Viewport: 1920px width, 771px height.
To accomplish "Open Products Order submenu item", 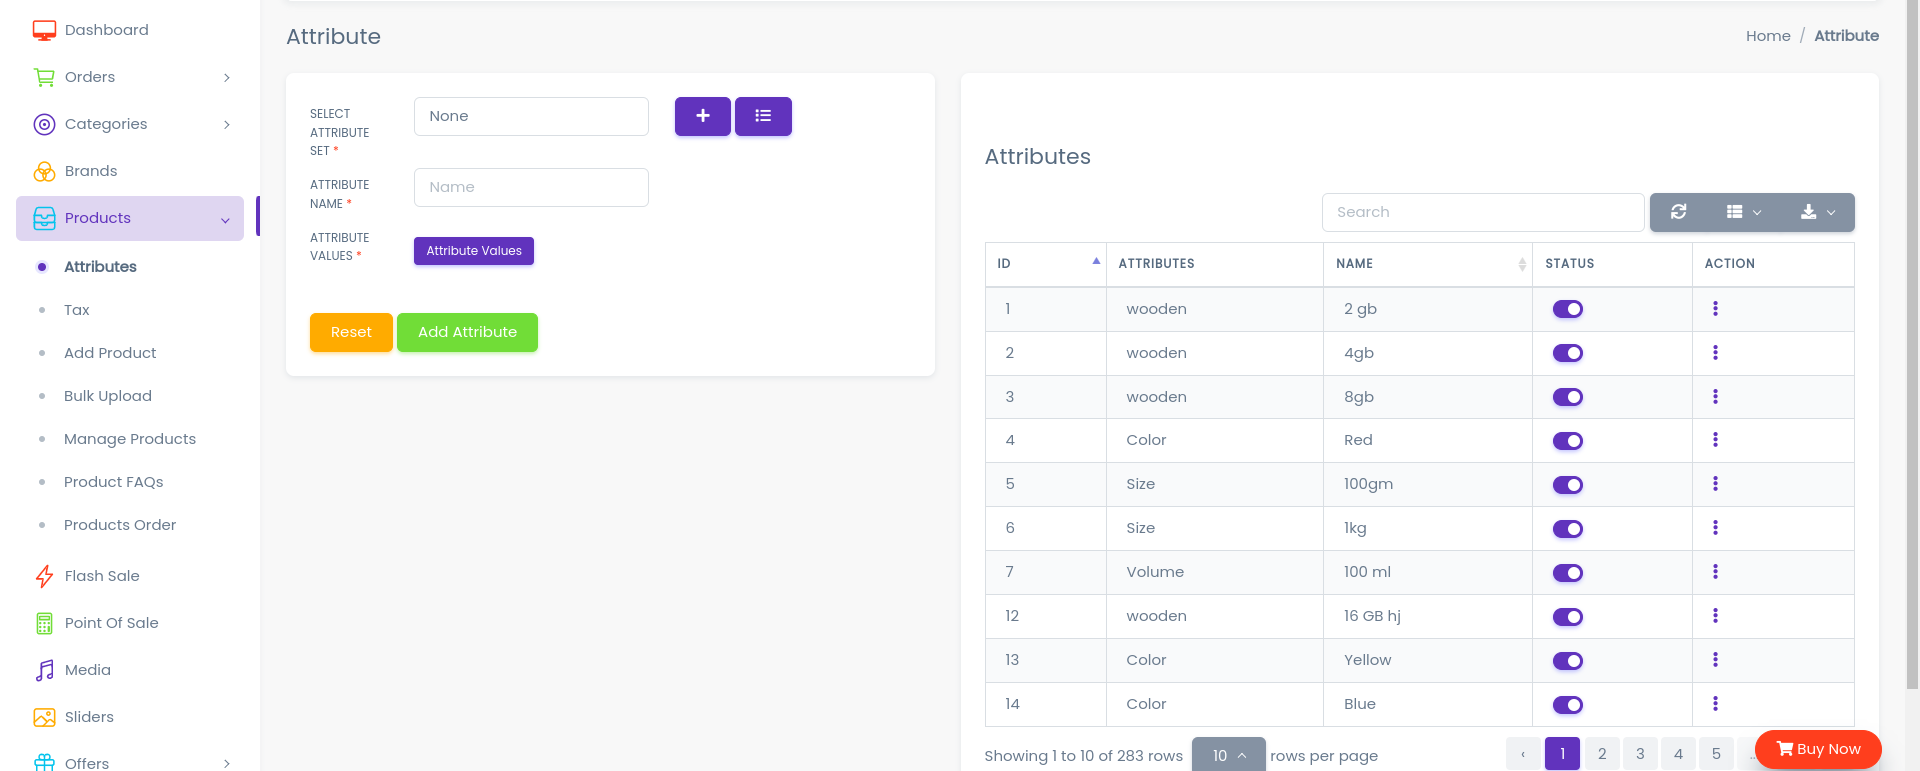I will pos(120,525).
